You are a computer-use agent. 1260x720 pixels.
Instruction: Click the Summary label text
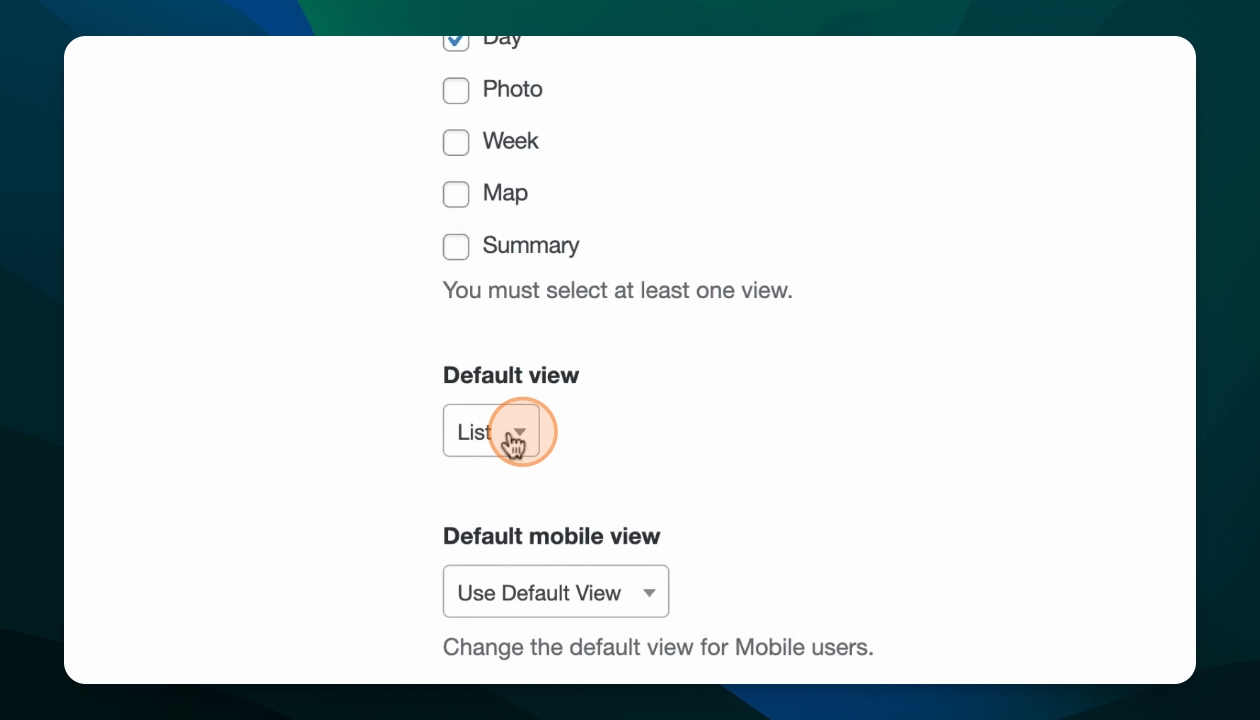(530, 245)
